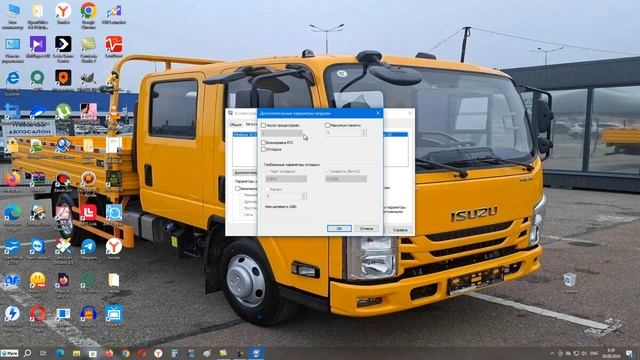Increase the Maximum memory spinner value
The image size is (640, 360).
(x=364, y=131)
